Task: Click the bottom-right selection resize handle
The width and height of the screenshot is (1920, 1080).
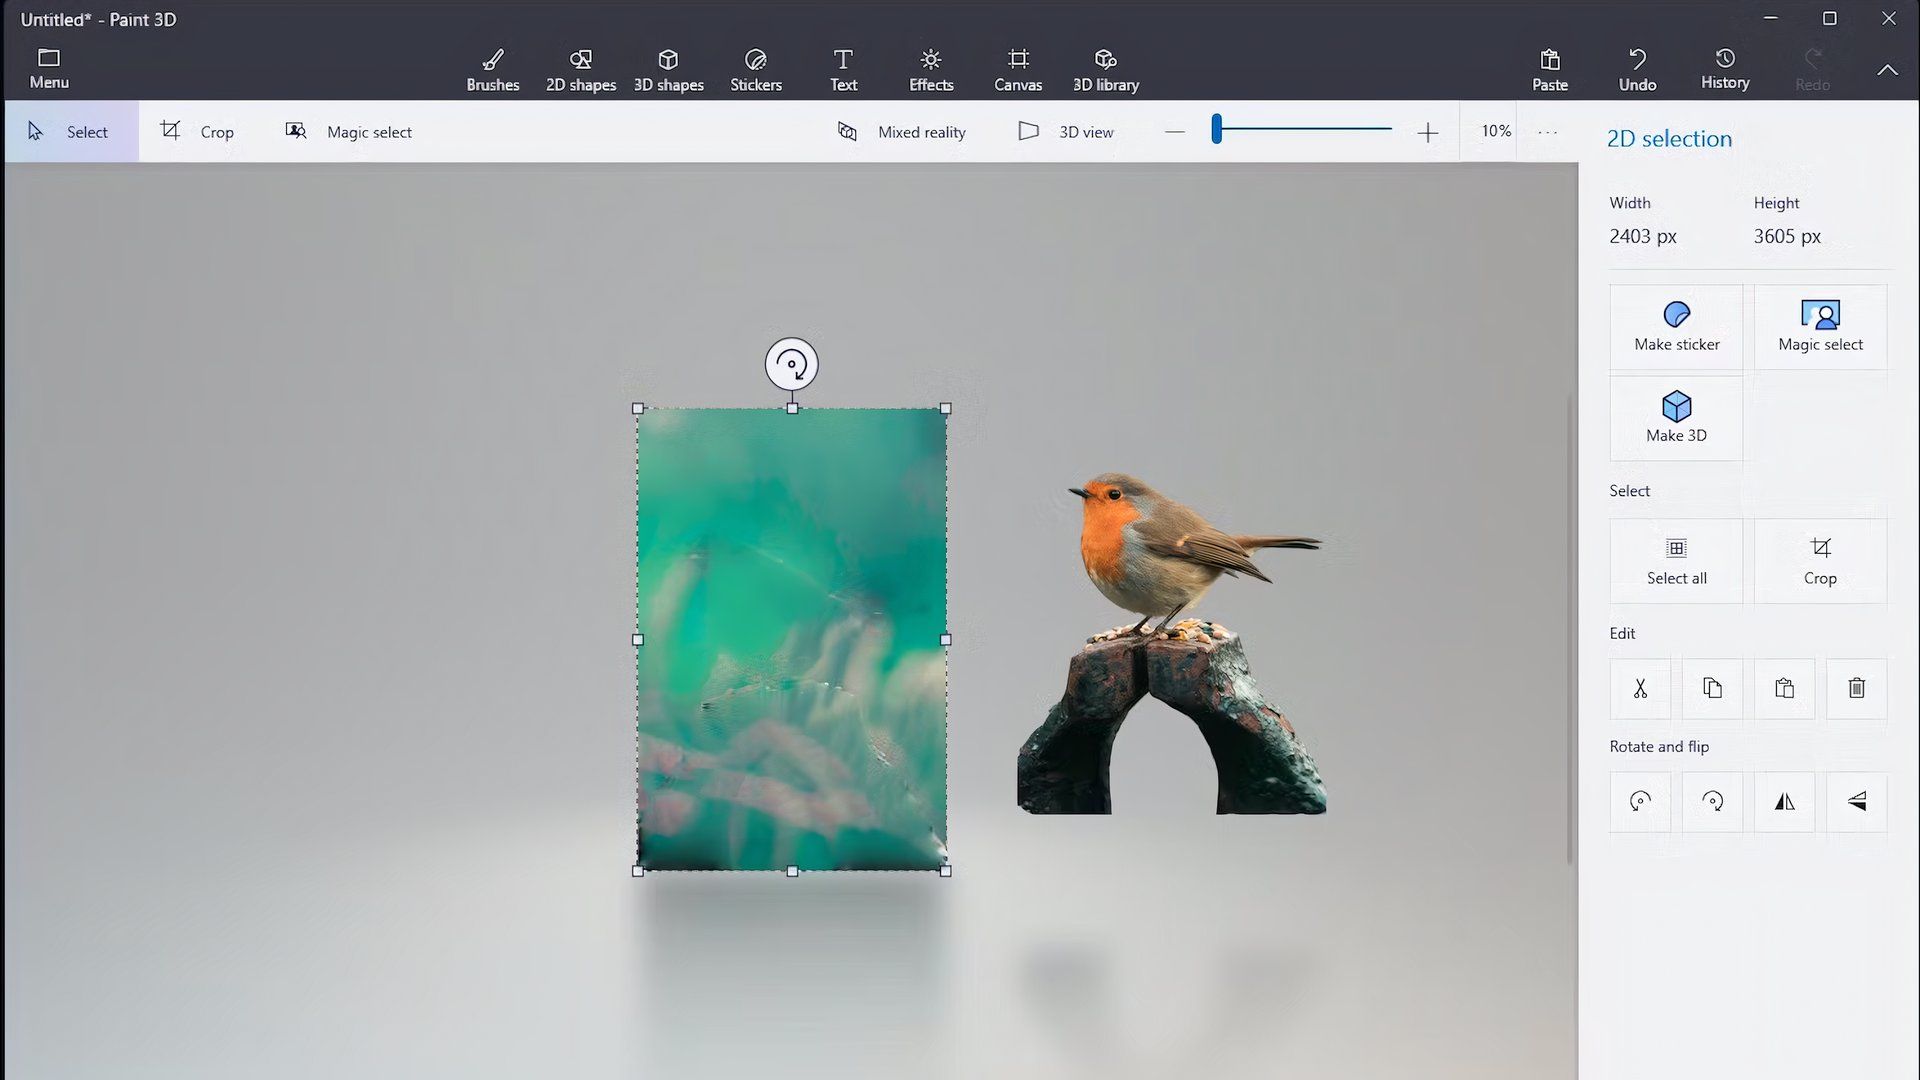Action: click(946, 871)
